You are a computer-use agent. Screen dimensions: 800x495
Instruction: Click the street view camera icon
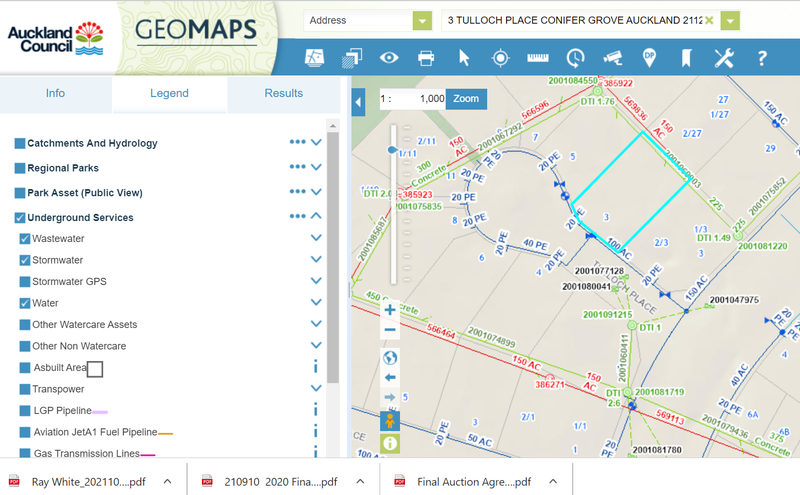tap(612, 58)
